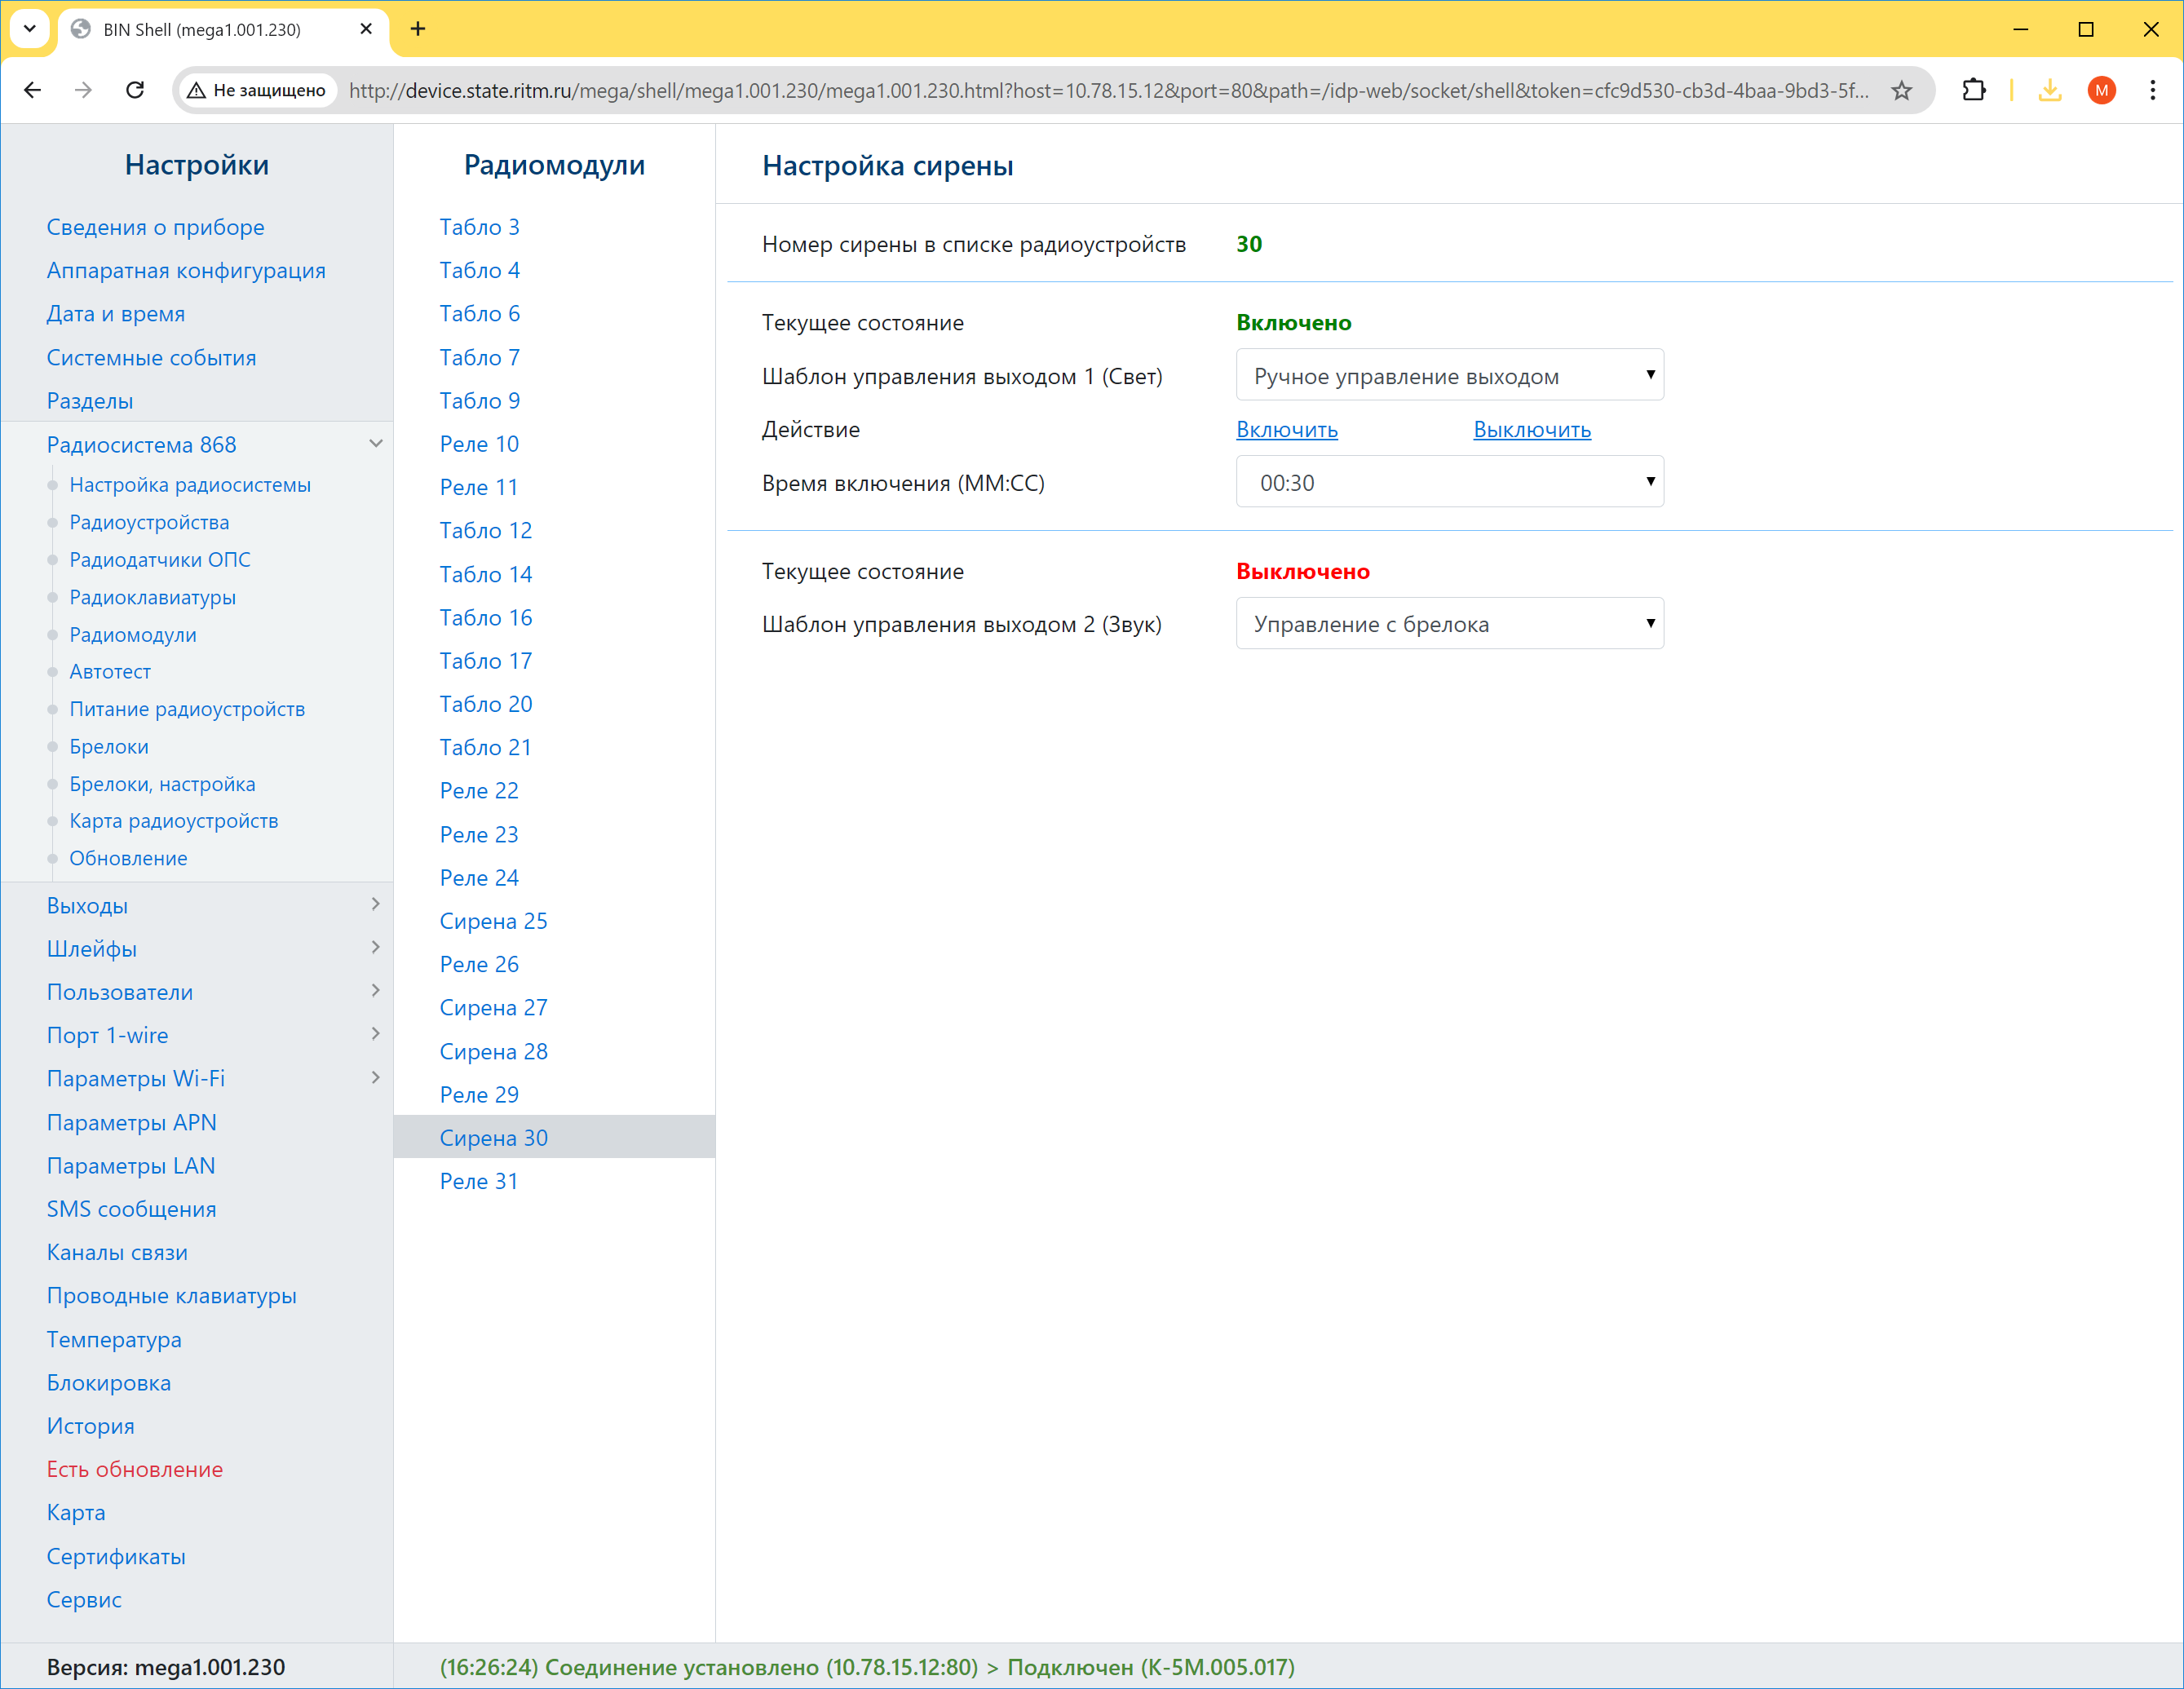
Task: Click the red Есть обновление link
Action: click(134, 1469)
